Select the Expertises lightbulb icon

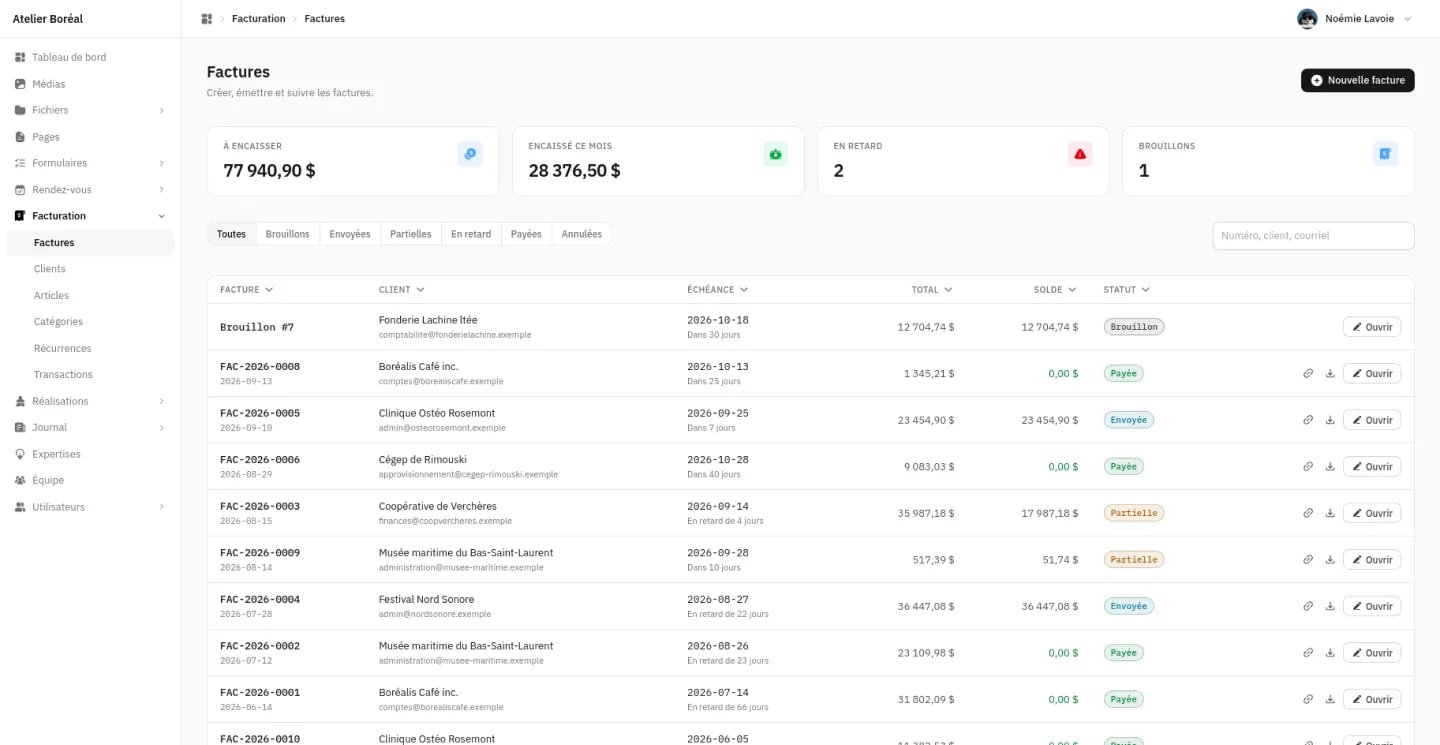[20, 454]
